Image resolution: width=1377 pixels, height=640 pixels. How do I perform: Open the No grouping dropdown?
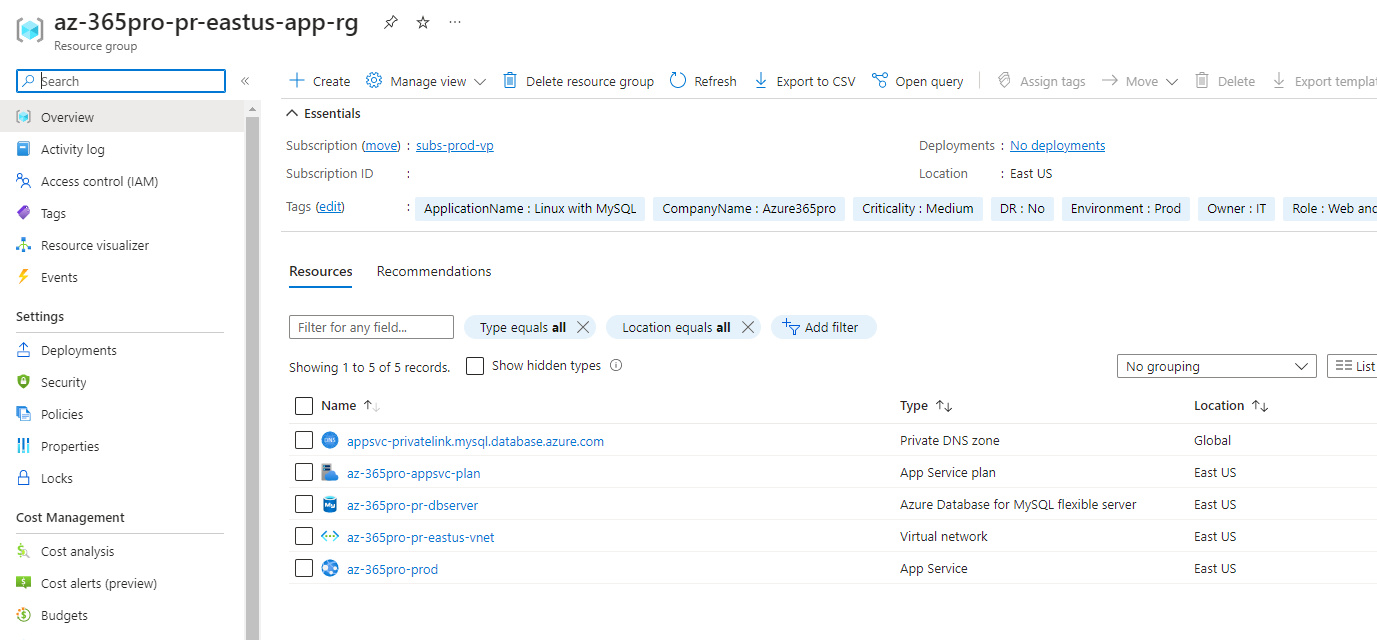(1216, 367)
